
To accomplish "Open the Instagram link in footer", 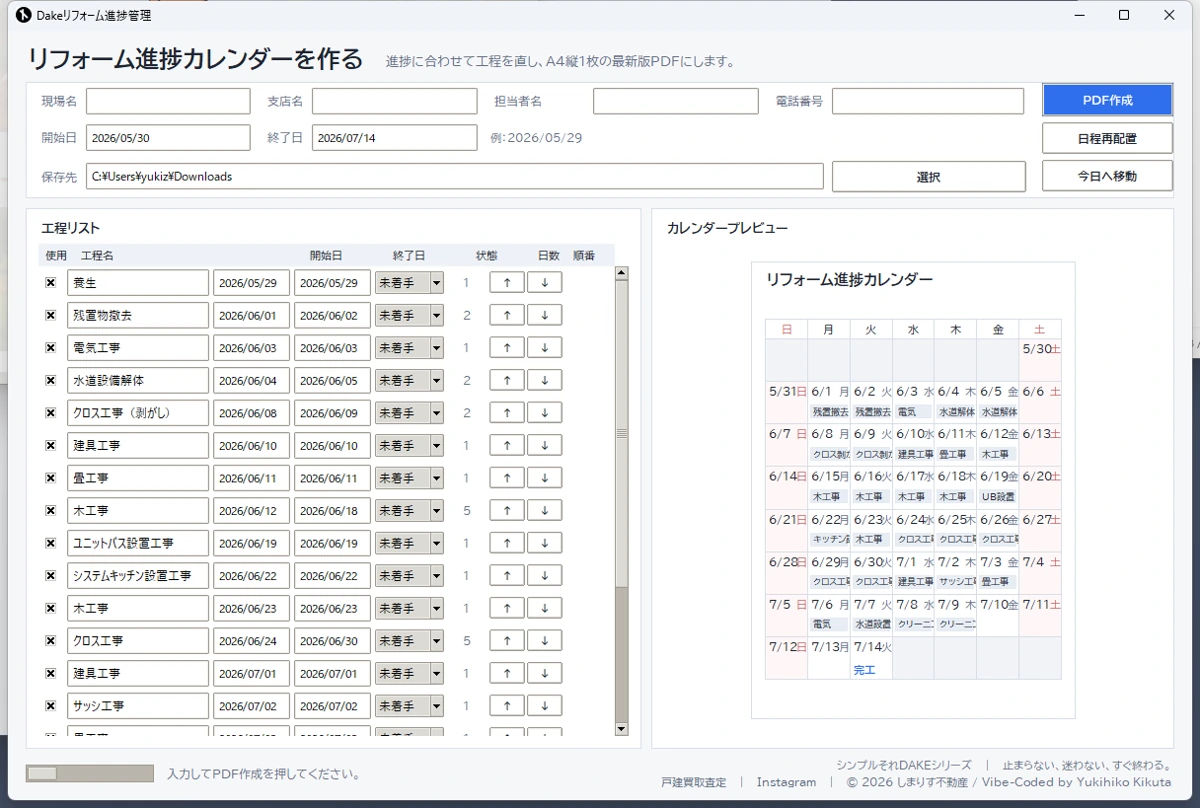I will point(786,782).
